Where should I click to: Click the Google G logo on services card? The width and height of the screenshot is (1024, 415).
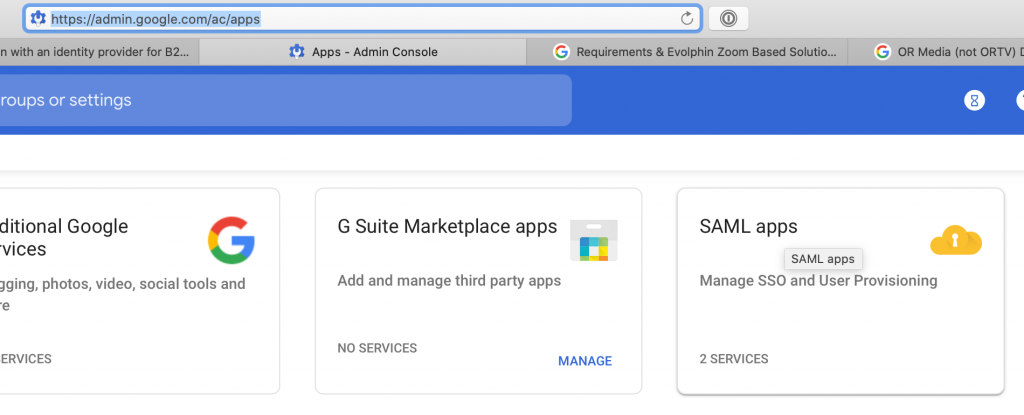pyautogui.click(x=231, y=240)
